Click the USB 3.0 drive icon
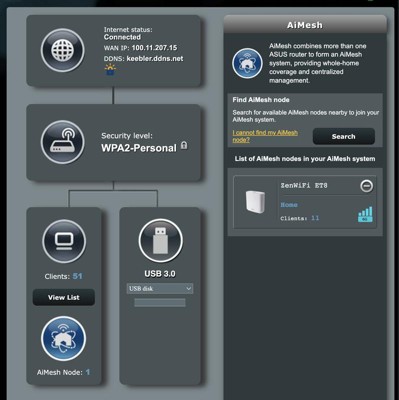 (160, 241)
